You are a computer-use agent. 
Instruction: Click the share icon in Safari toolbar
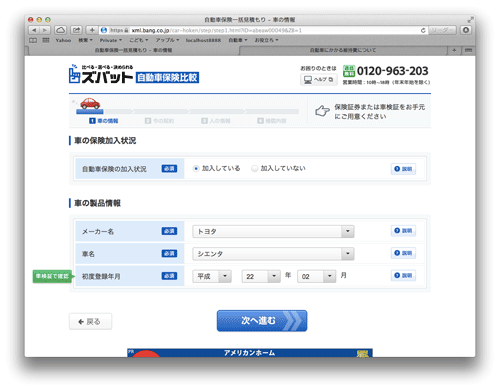76,30
